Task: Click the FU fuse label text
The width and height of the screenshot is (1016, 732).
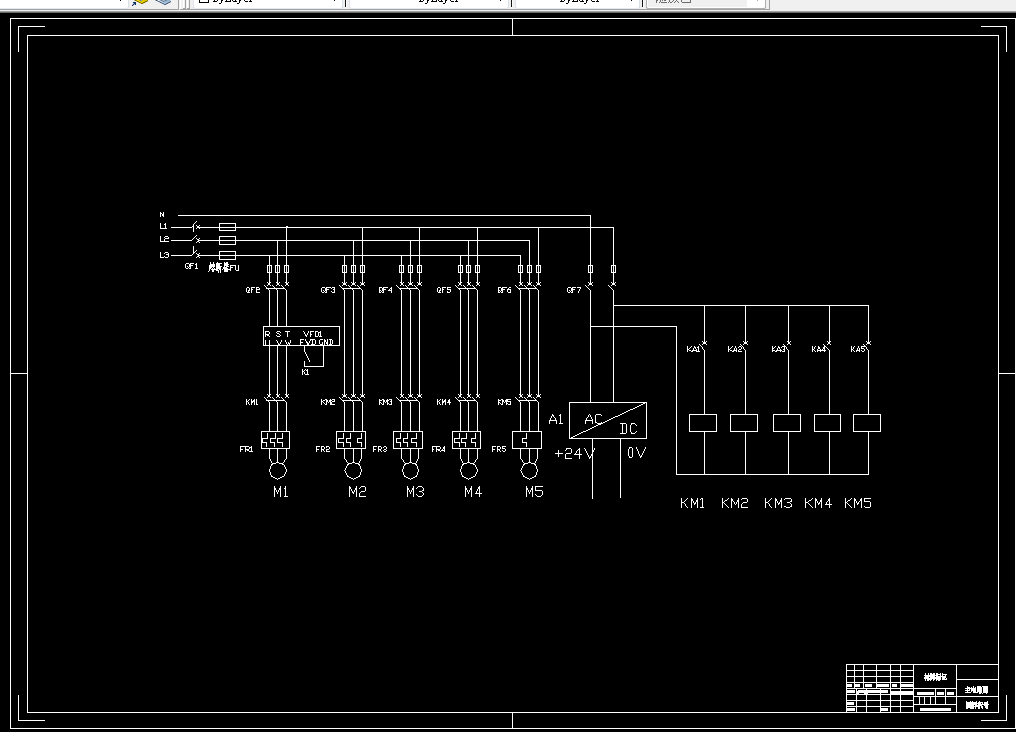Action: (224, 268)
